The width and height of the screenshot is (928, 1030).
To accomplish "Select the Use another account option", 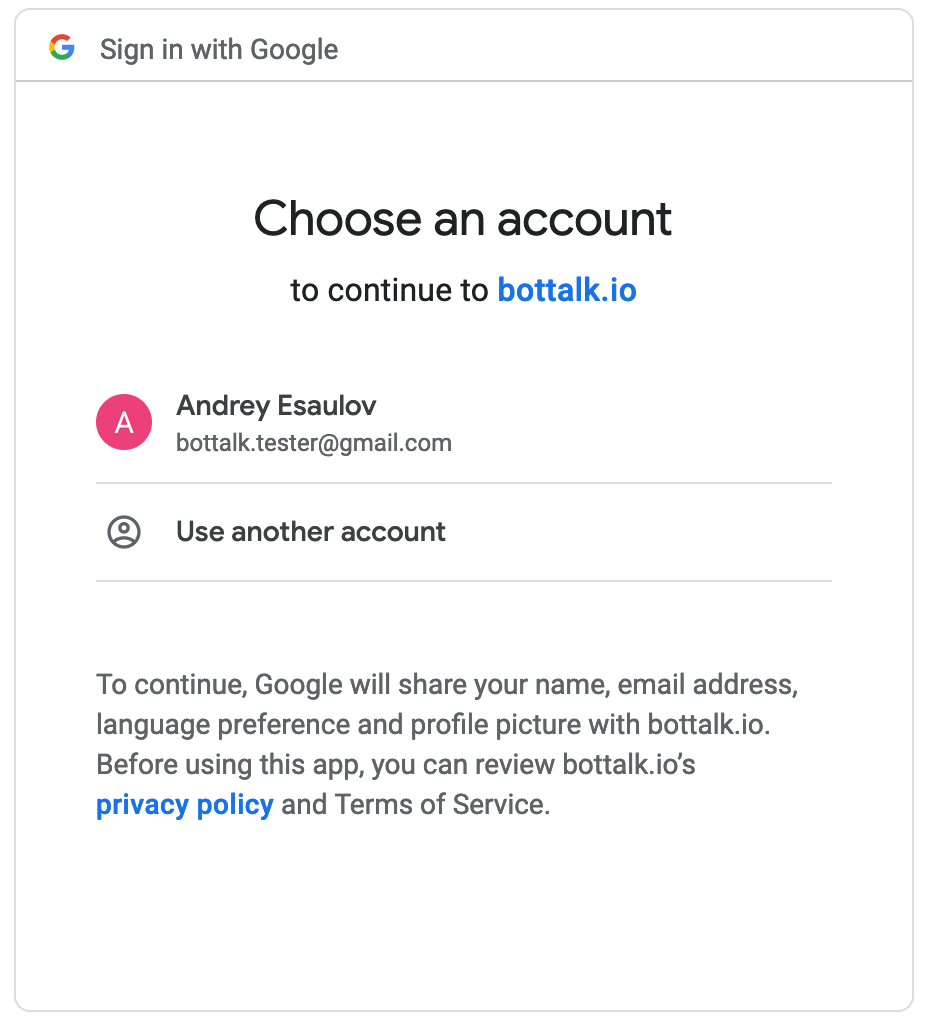I will 464,532.
